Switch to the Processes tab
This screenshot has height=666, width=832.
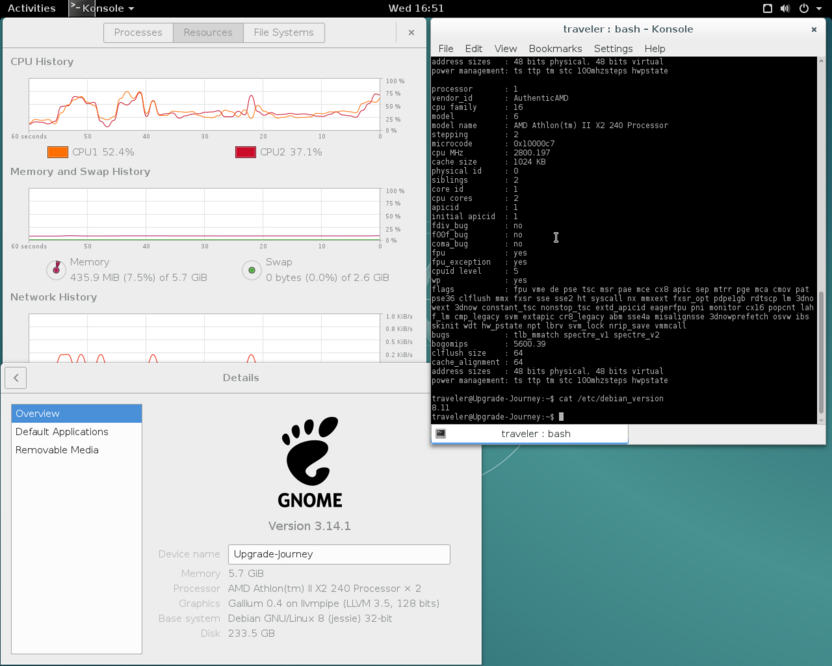(138, 32)
